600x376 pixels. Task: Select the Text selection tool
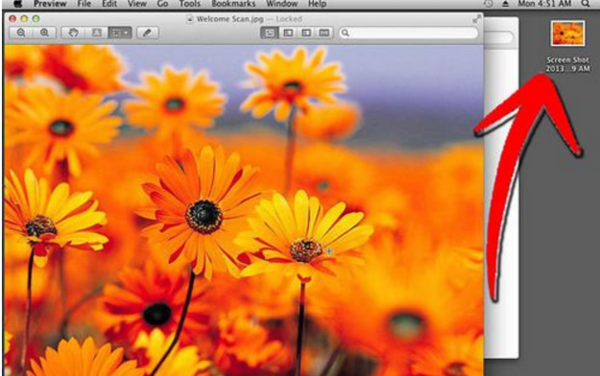pos(96,33)
